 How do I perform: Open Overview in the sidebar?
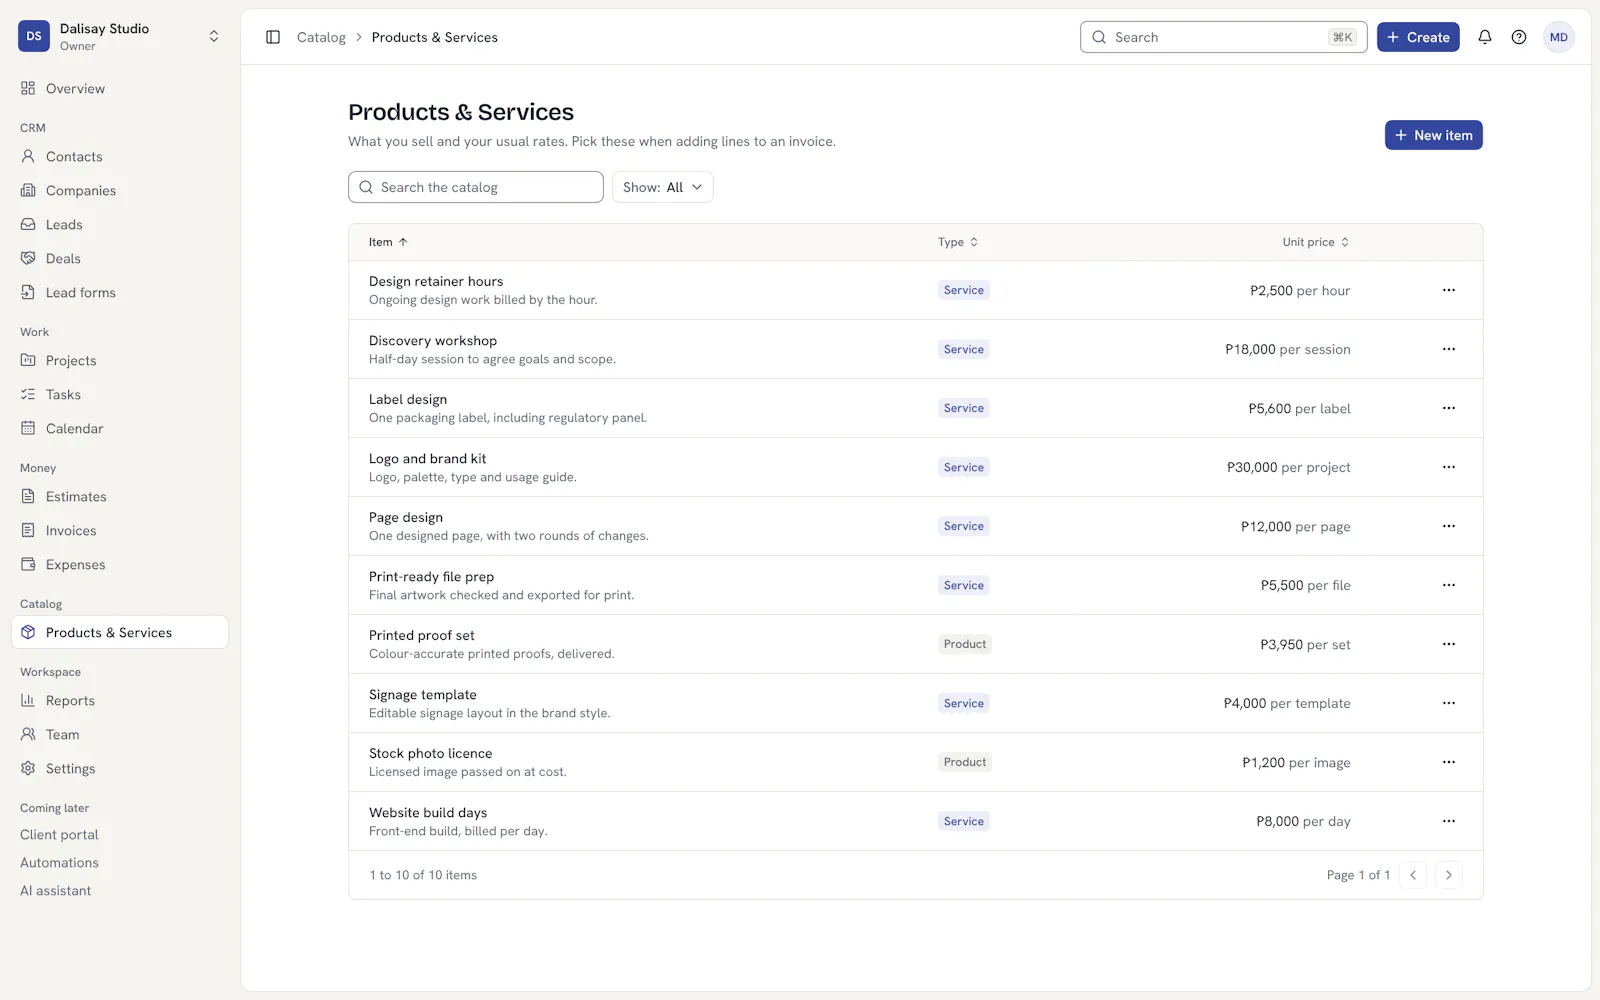pos(120,89)
